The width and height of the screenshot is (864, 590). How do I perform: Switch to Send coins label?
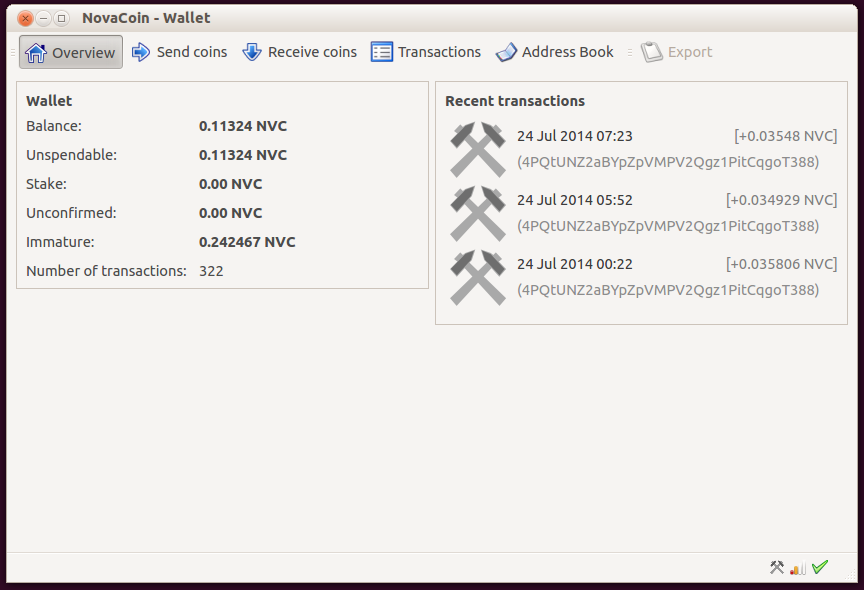(192, 52)
